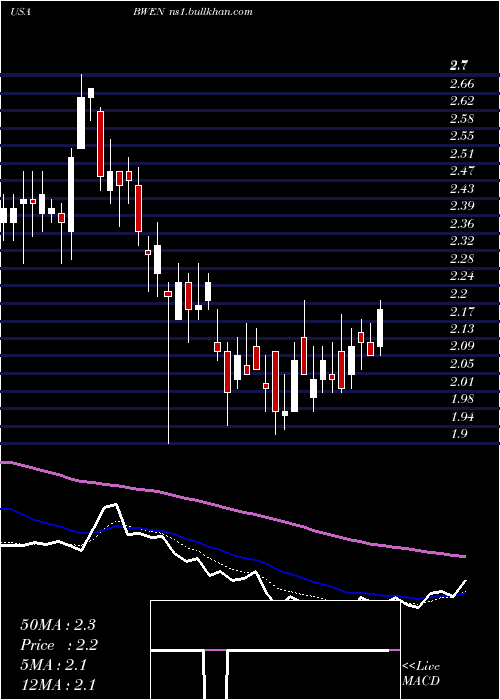Click the 2.47 price axis label

[x=462, y=171]
